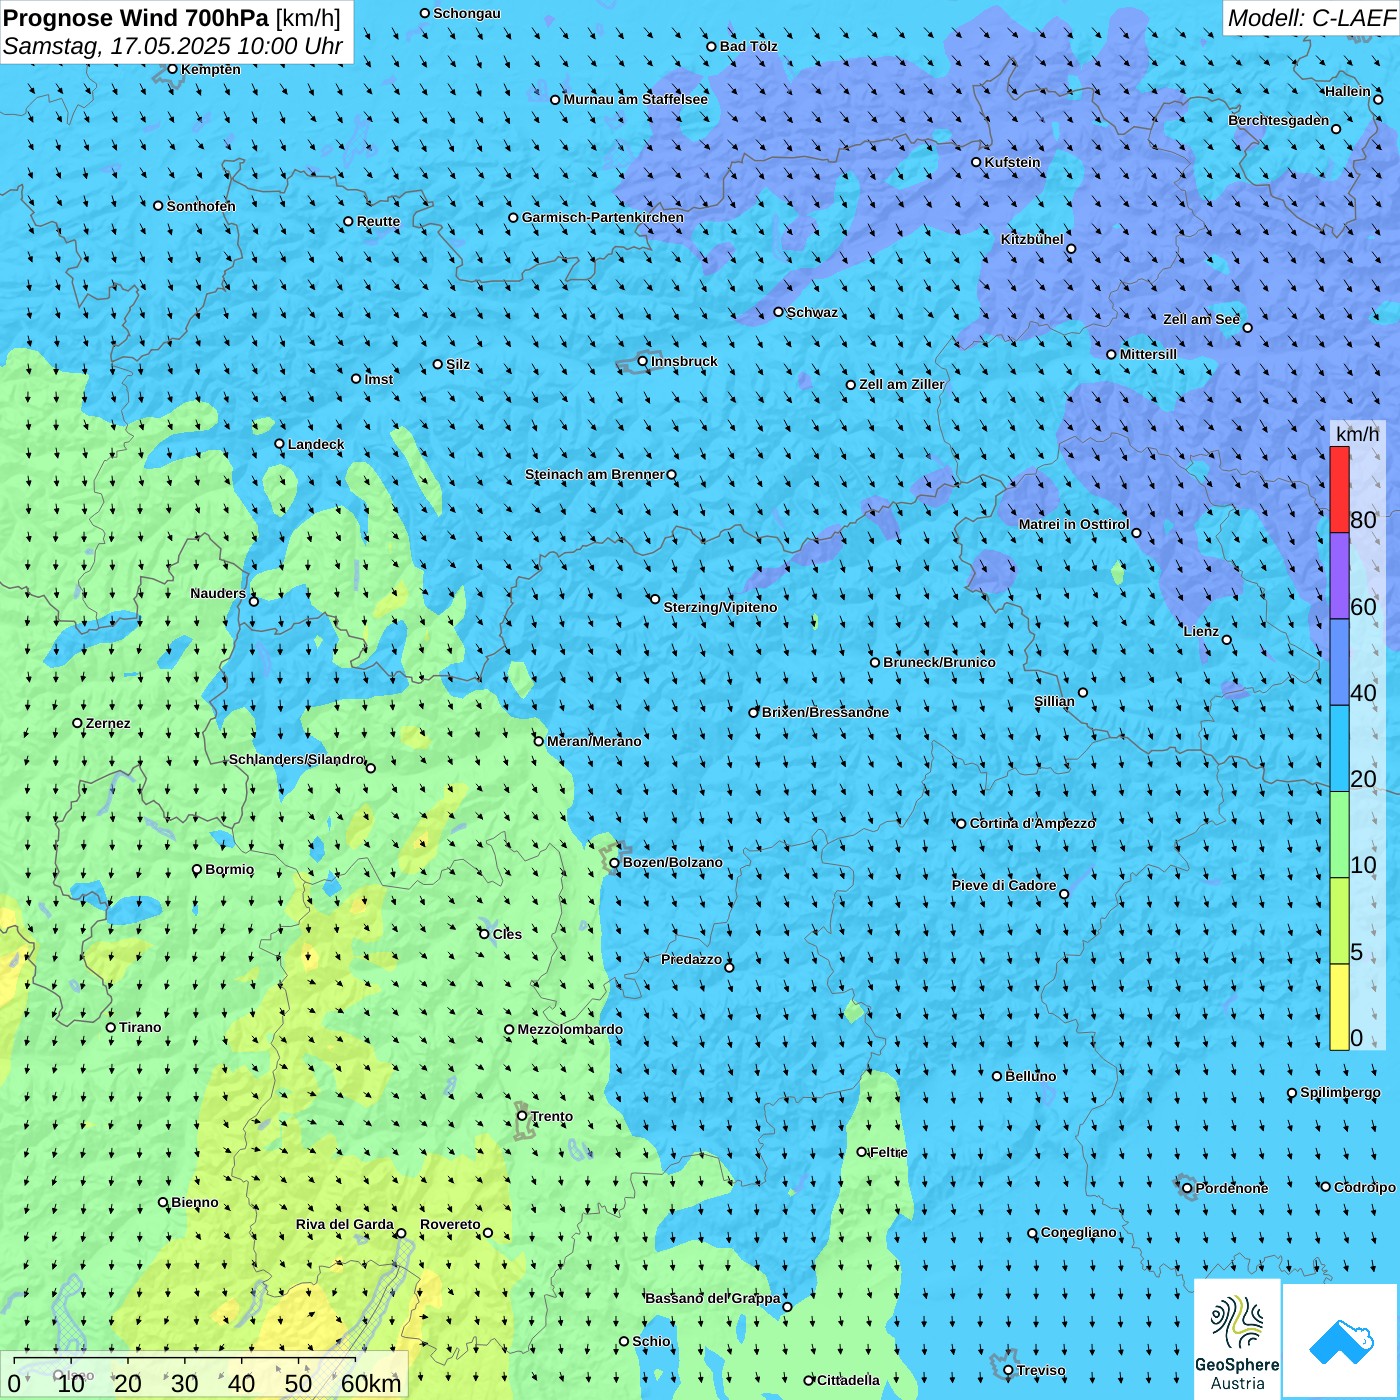Click the Garmisch-Partenkirchen label

coord(603,217)
